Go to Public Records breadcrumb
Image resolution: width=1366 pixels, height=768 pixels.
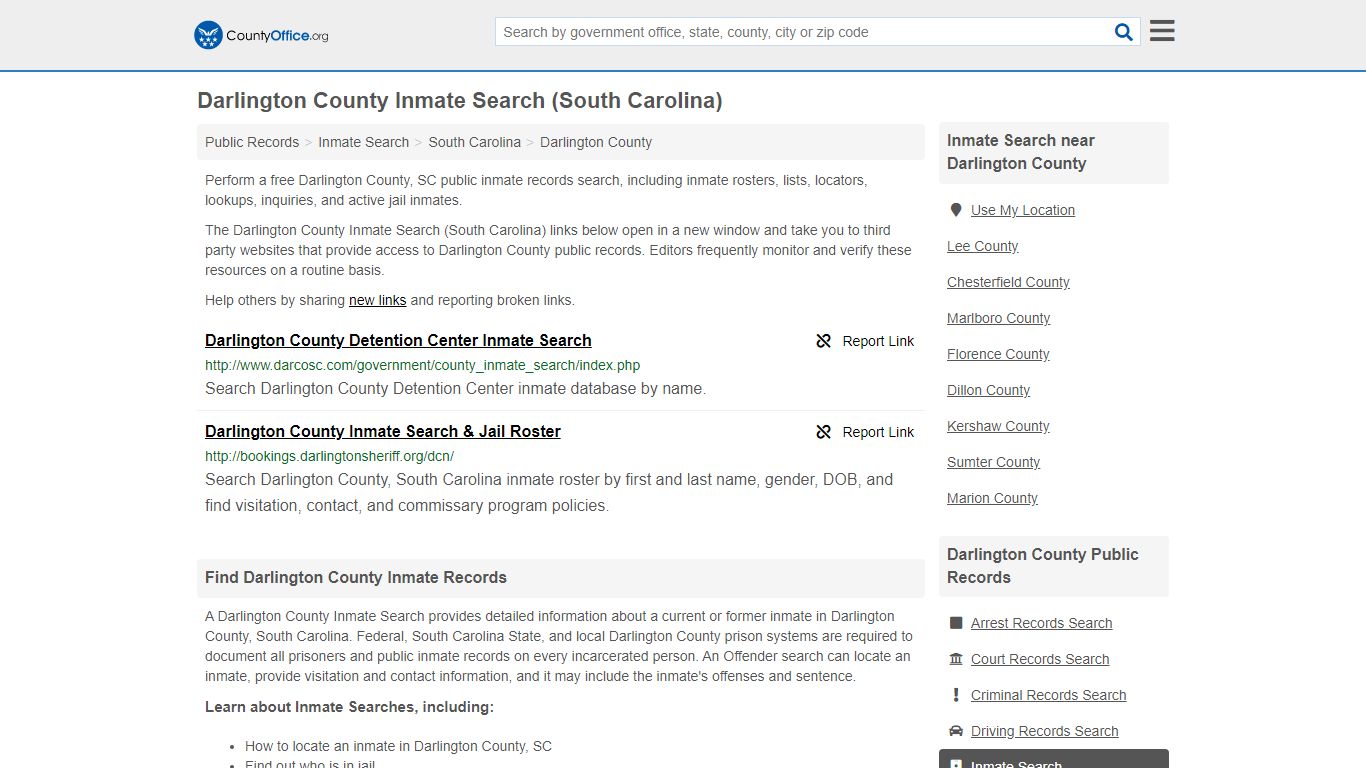click(x=252, y=142)
